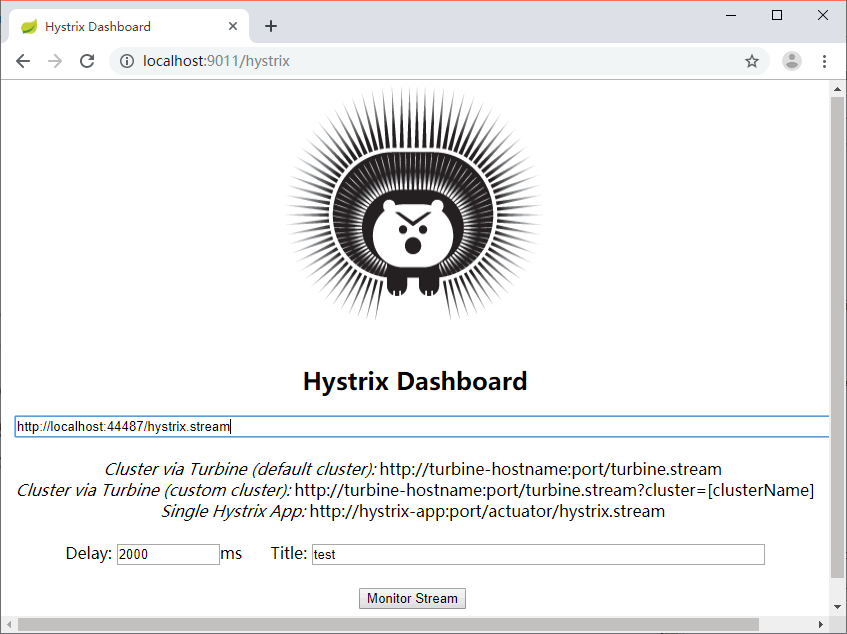Viewport: 847px width, 634px height.
Task: Click the 'Single Hystrix App:' label
Action: click(x=234, y=511)
